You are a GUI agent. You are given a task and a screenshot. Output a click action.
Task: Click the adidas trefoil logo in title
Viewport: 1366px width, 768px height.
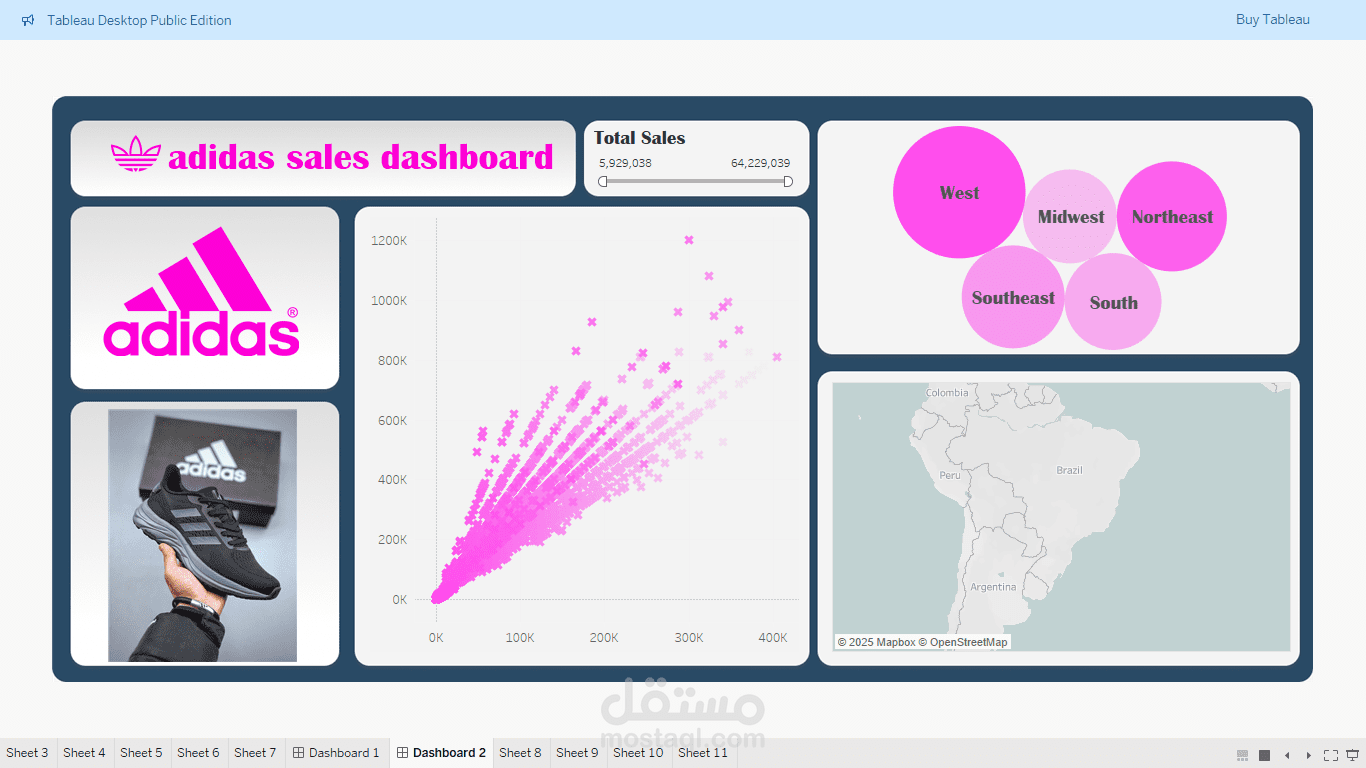point(136,154)
